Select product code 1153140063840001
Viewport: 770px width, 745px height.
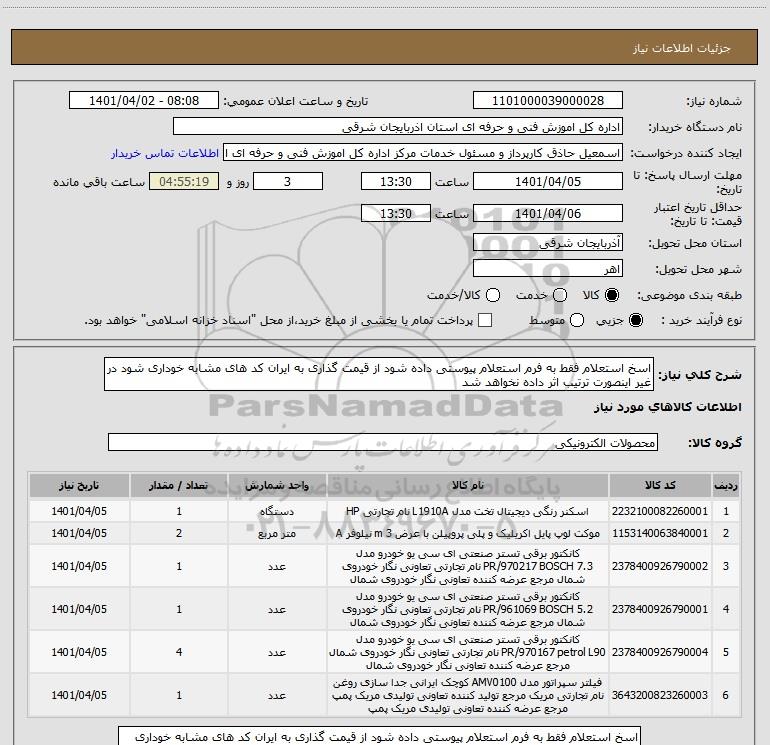pyautogui.click(x=660, y=533)
